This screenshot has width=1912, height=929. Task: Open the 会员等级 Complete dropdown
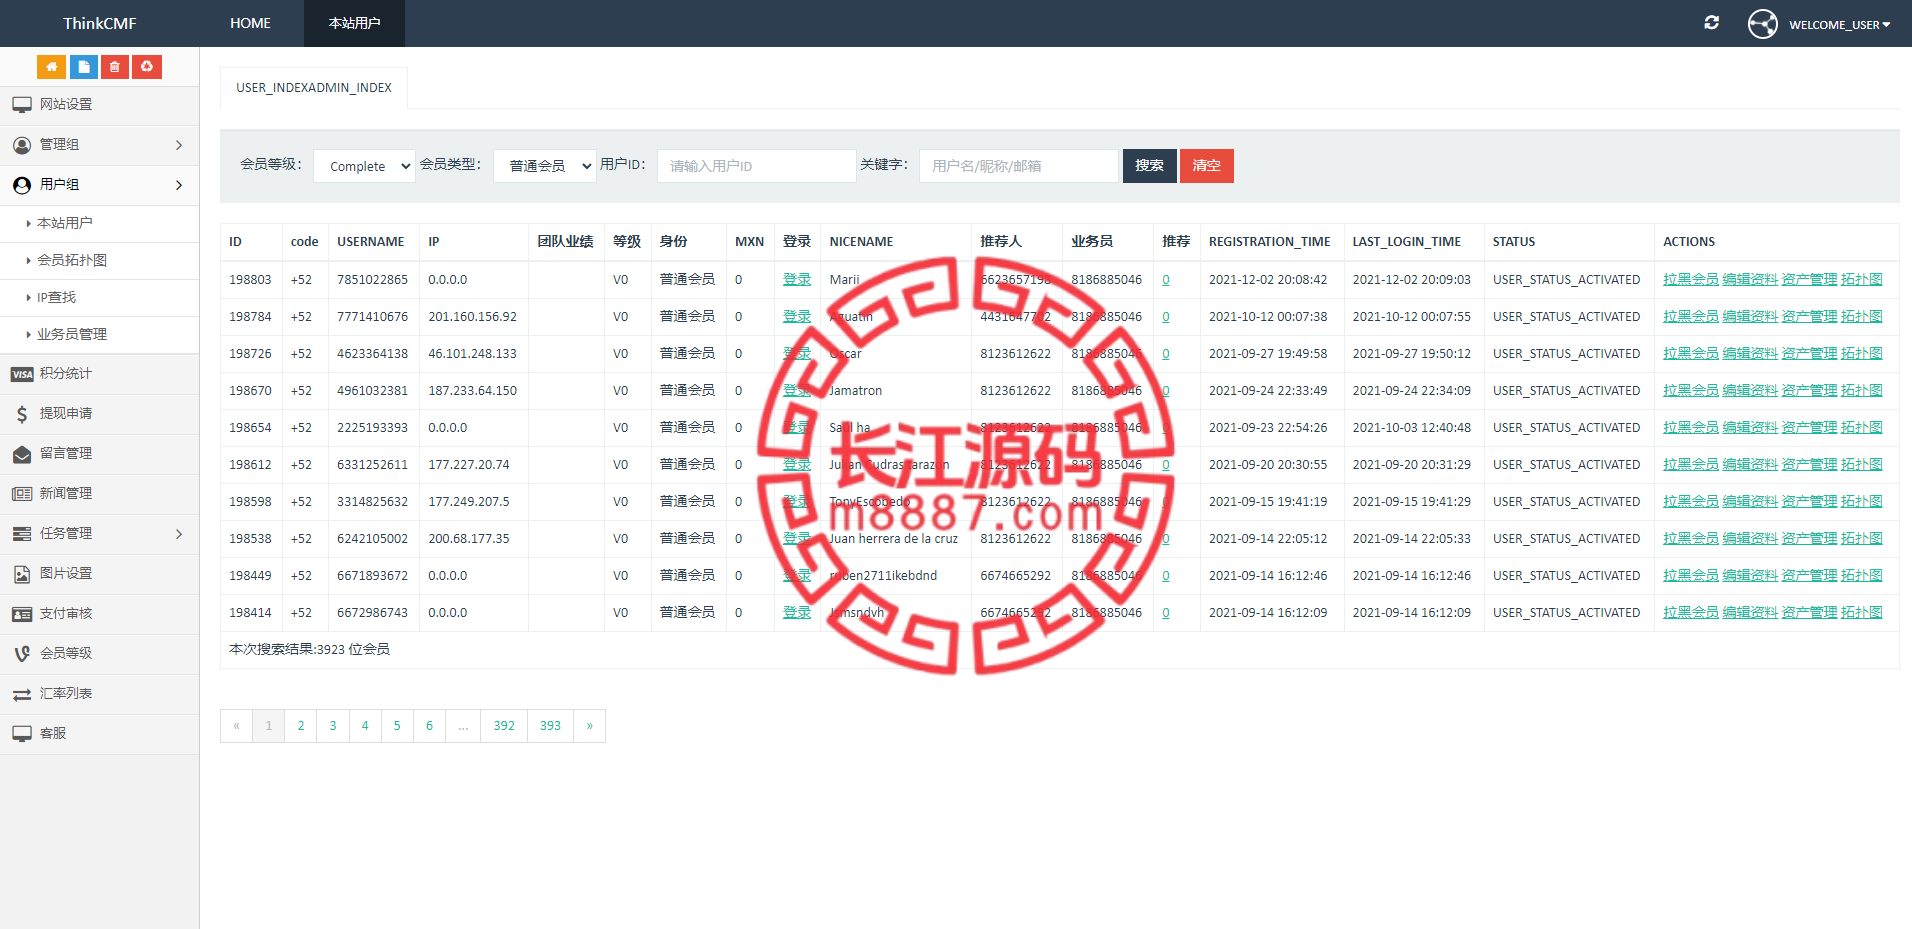click(365, 166)
